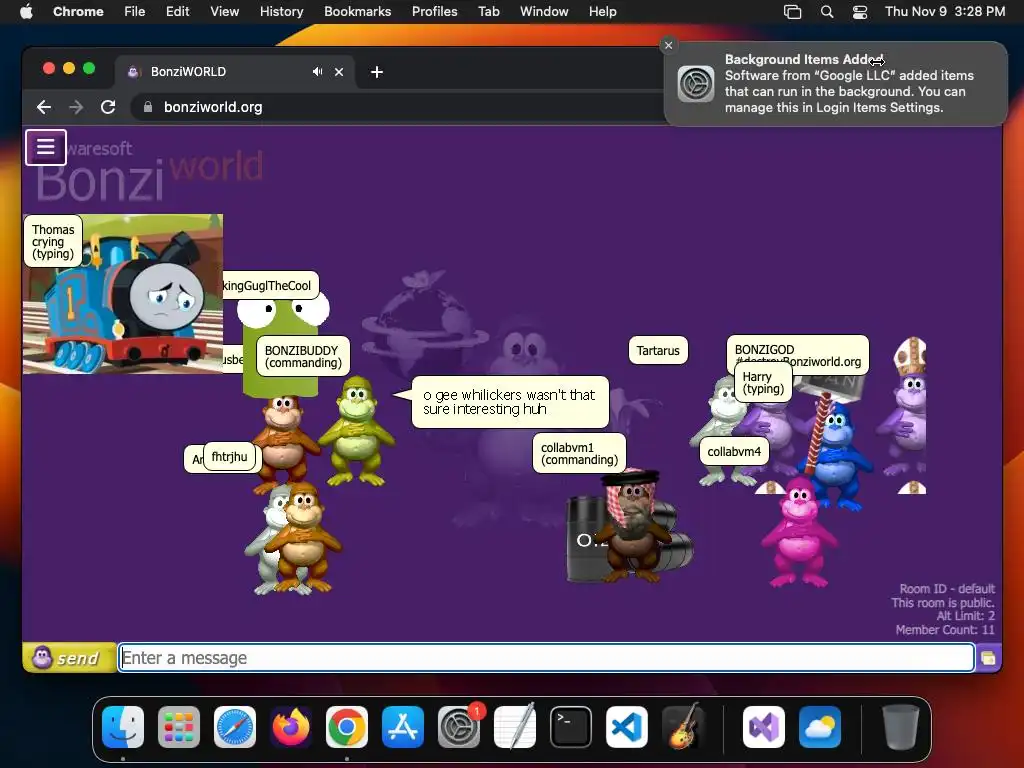
Task: Launch Safari from the Dock
Action: click(x=235, y=727)
